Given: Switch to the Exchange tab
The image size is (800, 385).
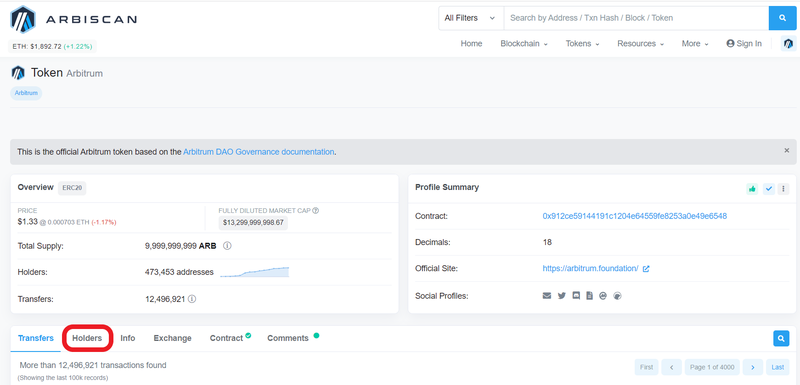Looking at the screenshot, I should pyautogui.click(x=172, y=338).
